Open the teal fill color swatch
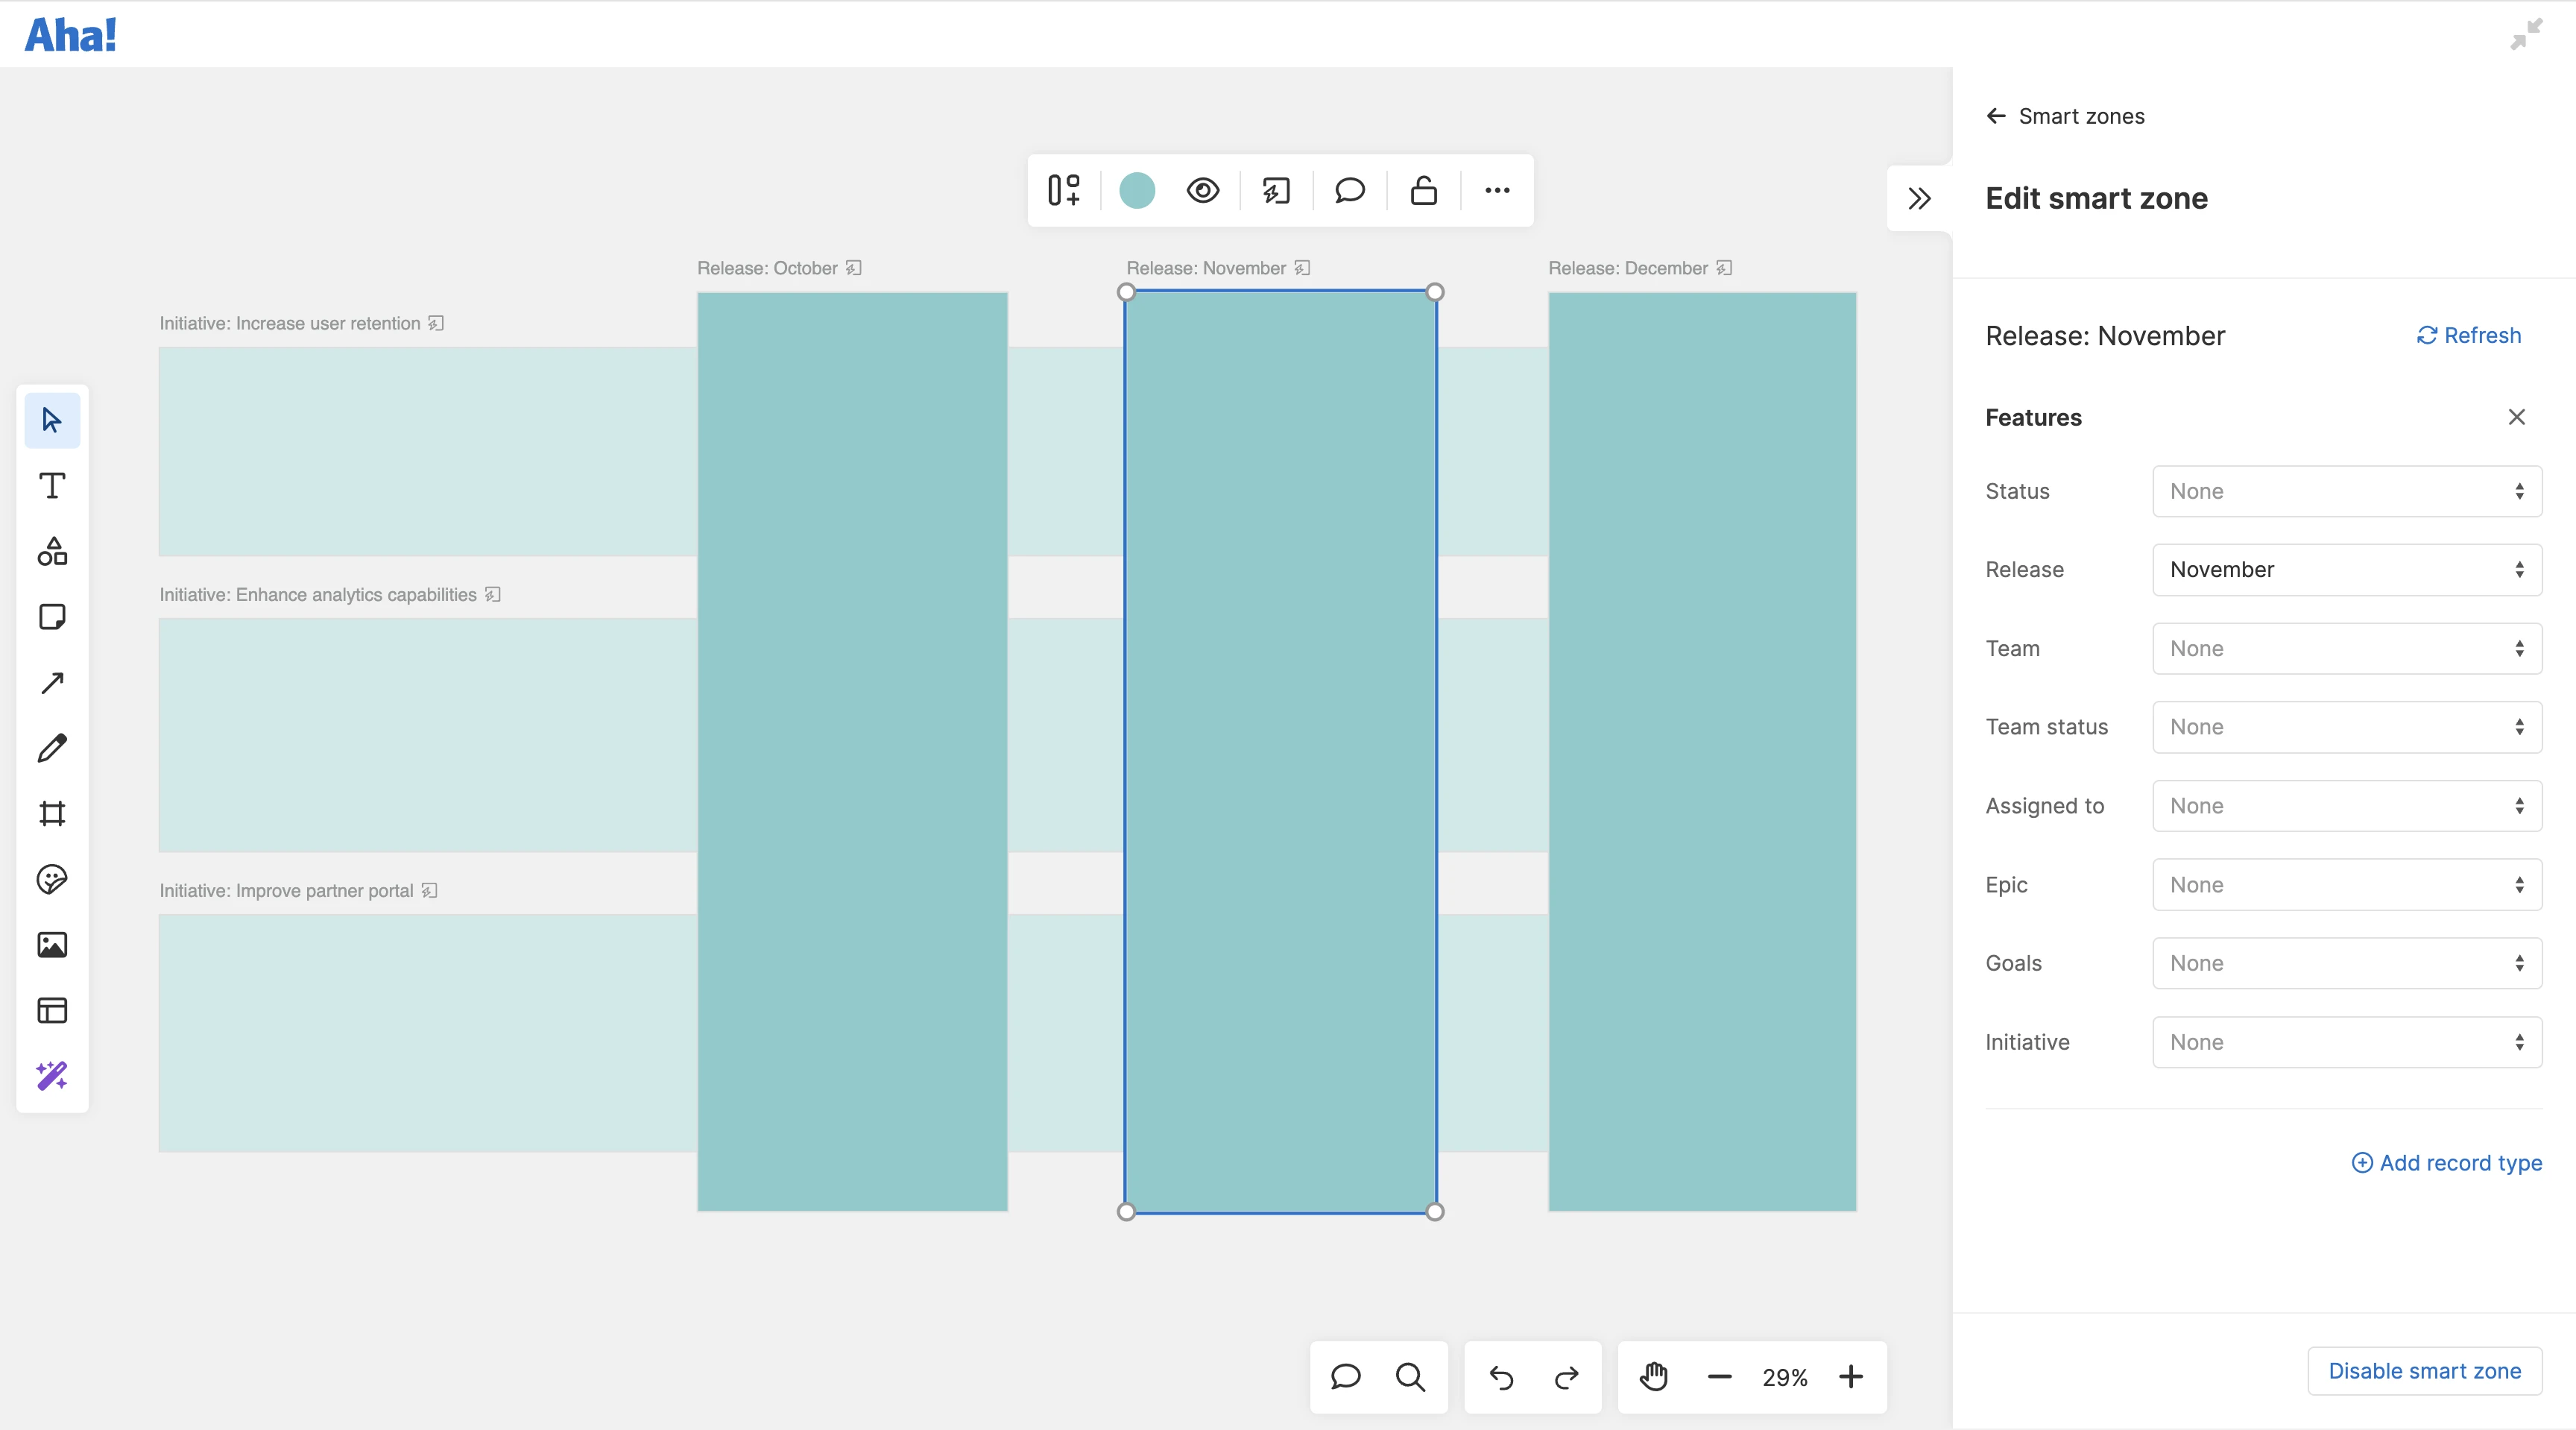Image resolution: width=2576 pixels, height=1430 pixels. click(x=1137, y=190)
